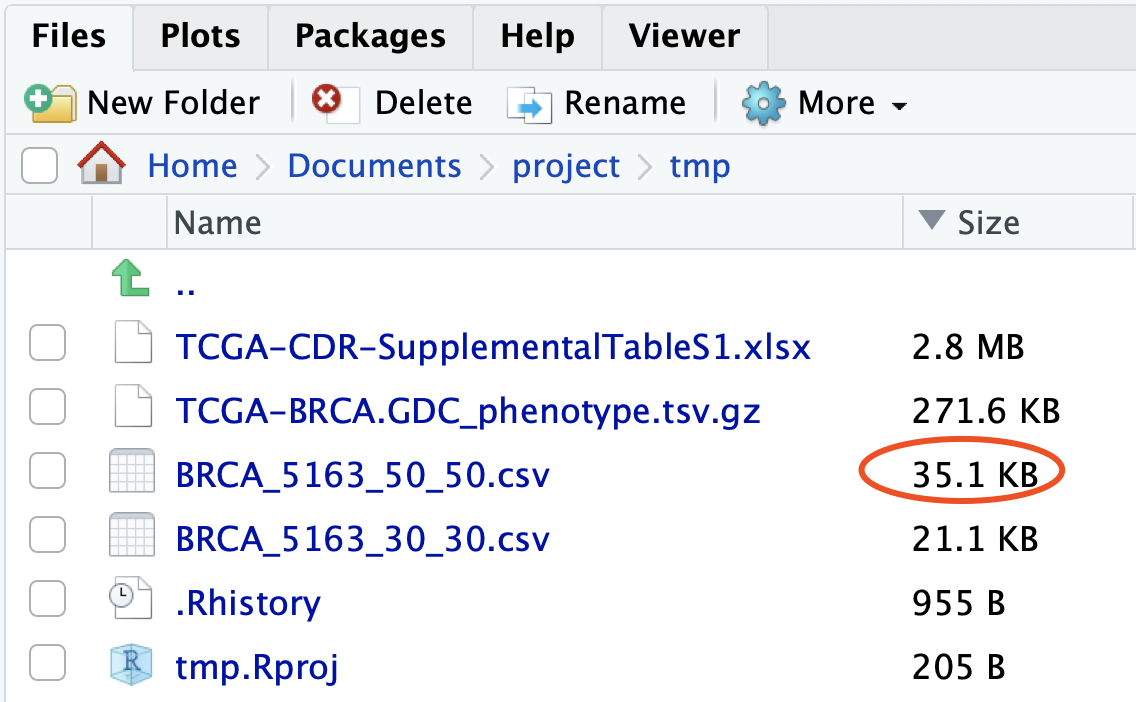Open the More dropdown arrow
This screenshot has height=702, width=1136.
899,106
